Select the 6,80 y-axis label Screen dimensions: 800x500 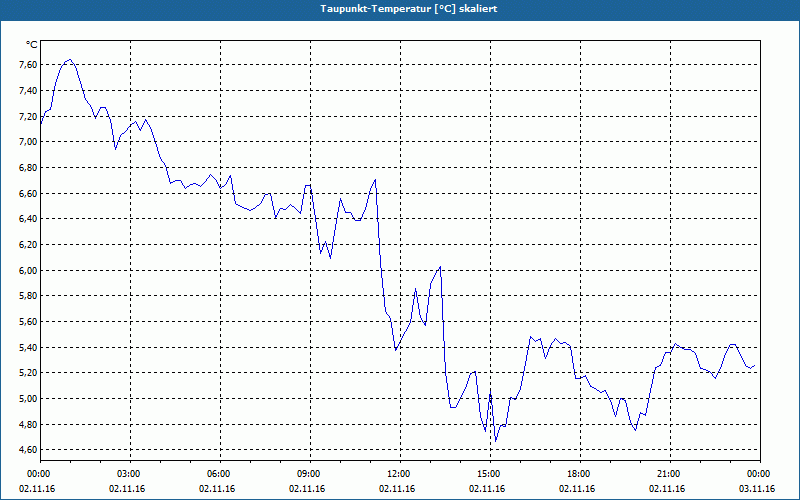(x=28, y=167)
